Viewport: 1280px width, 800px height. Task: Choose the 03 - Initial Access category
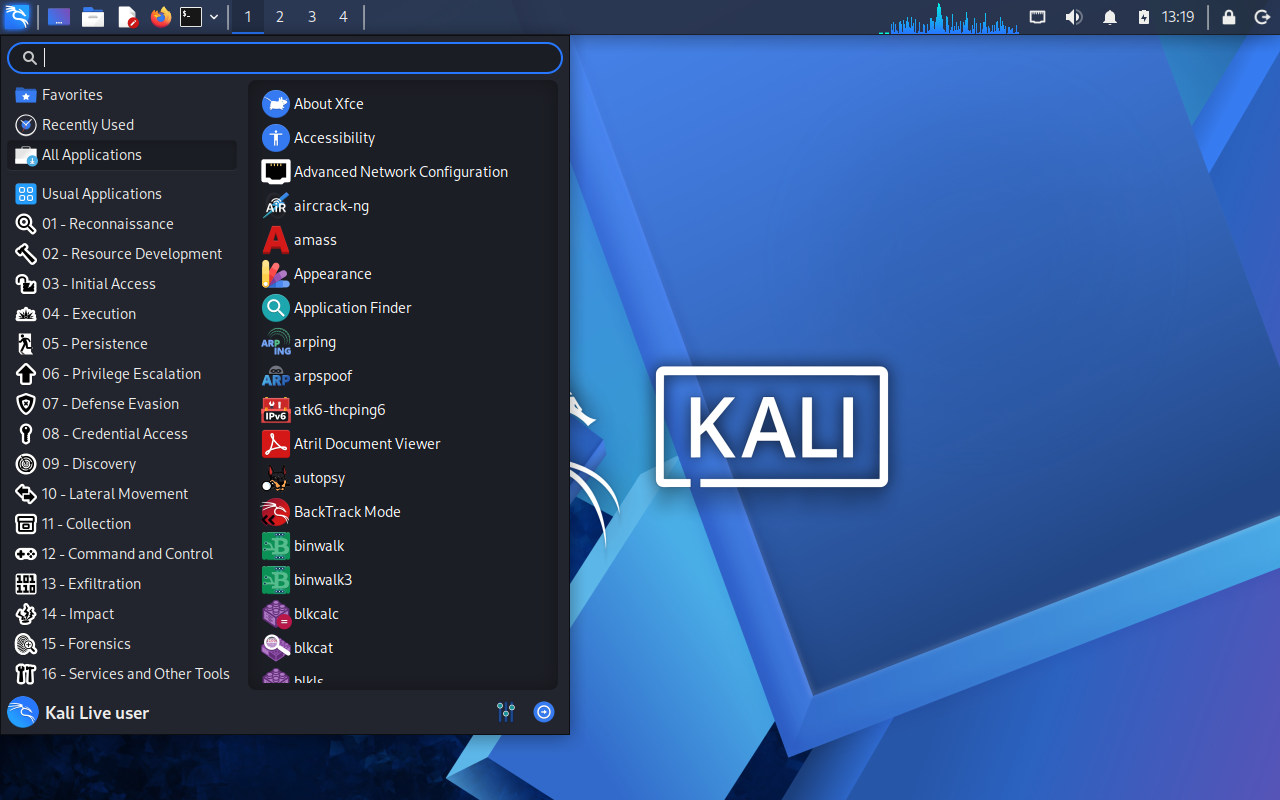[x=122, y=284]
